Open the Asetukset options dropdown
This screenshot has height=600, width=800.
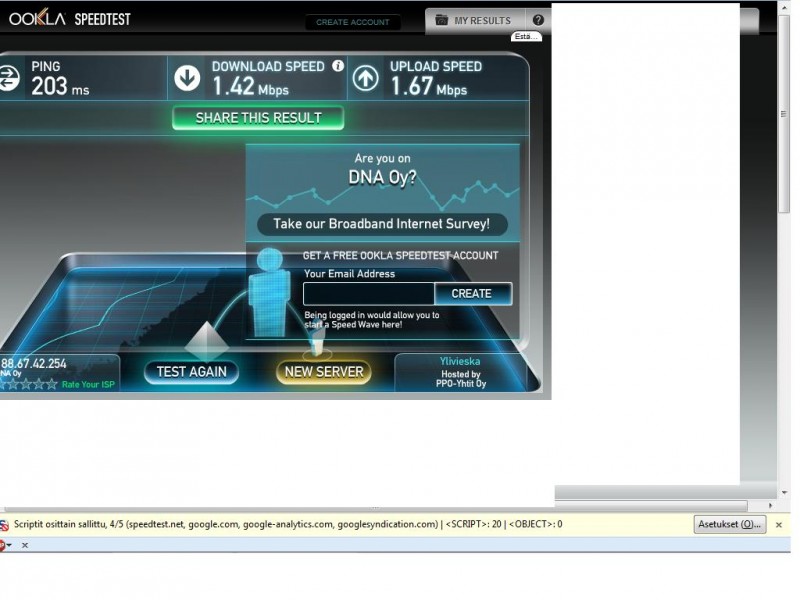(x=729, y=524)
